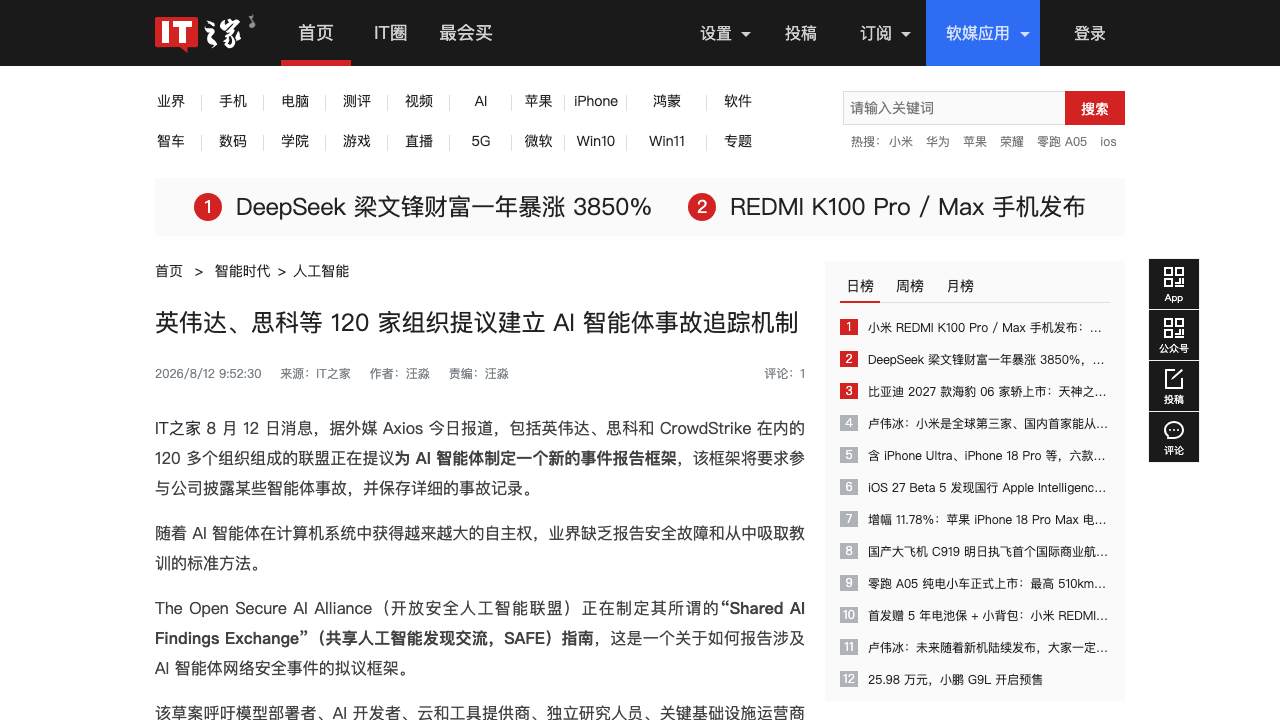Open ranking item 12 小鹏 G9L 开启预售

tap(955, 679)
